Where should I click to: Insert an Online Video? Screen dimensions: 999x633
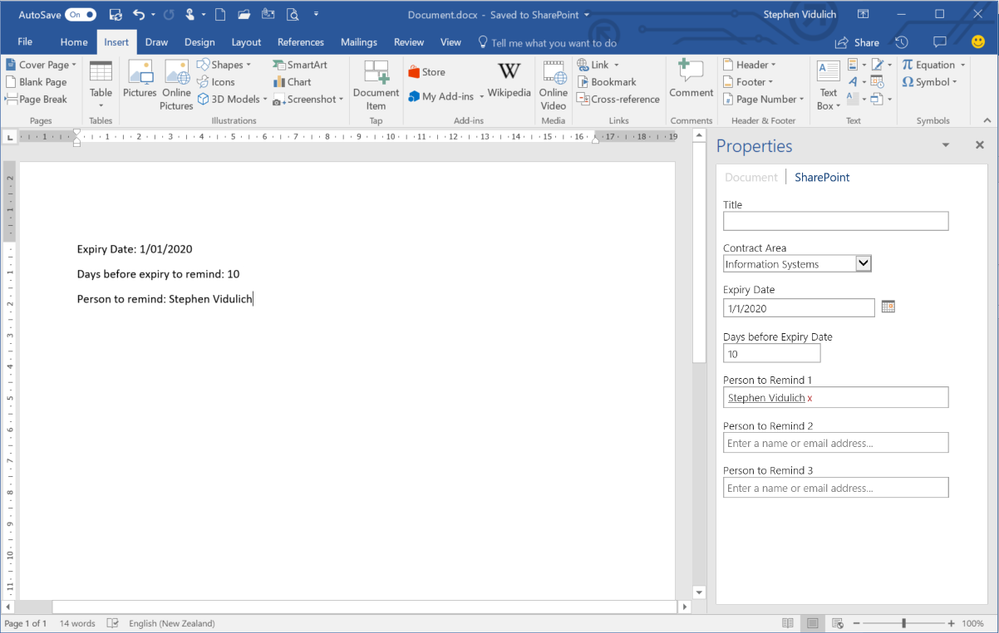(552, 82)
